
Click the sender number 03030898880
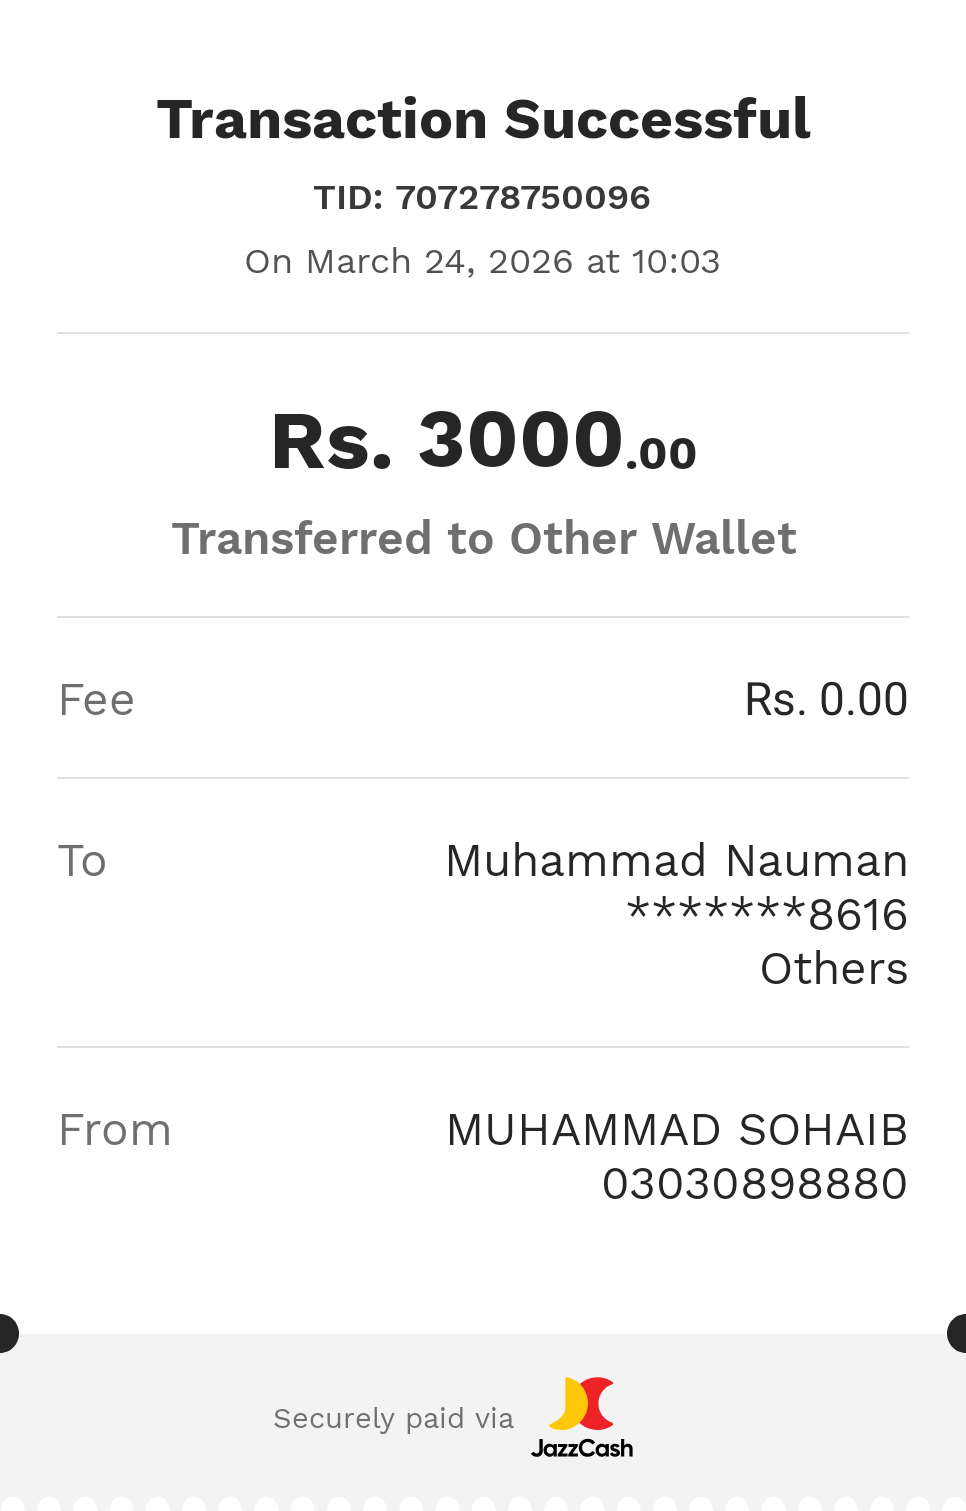(754, 1184)
